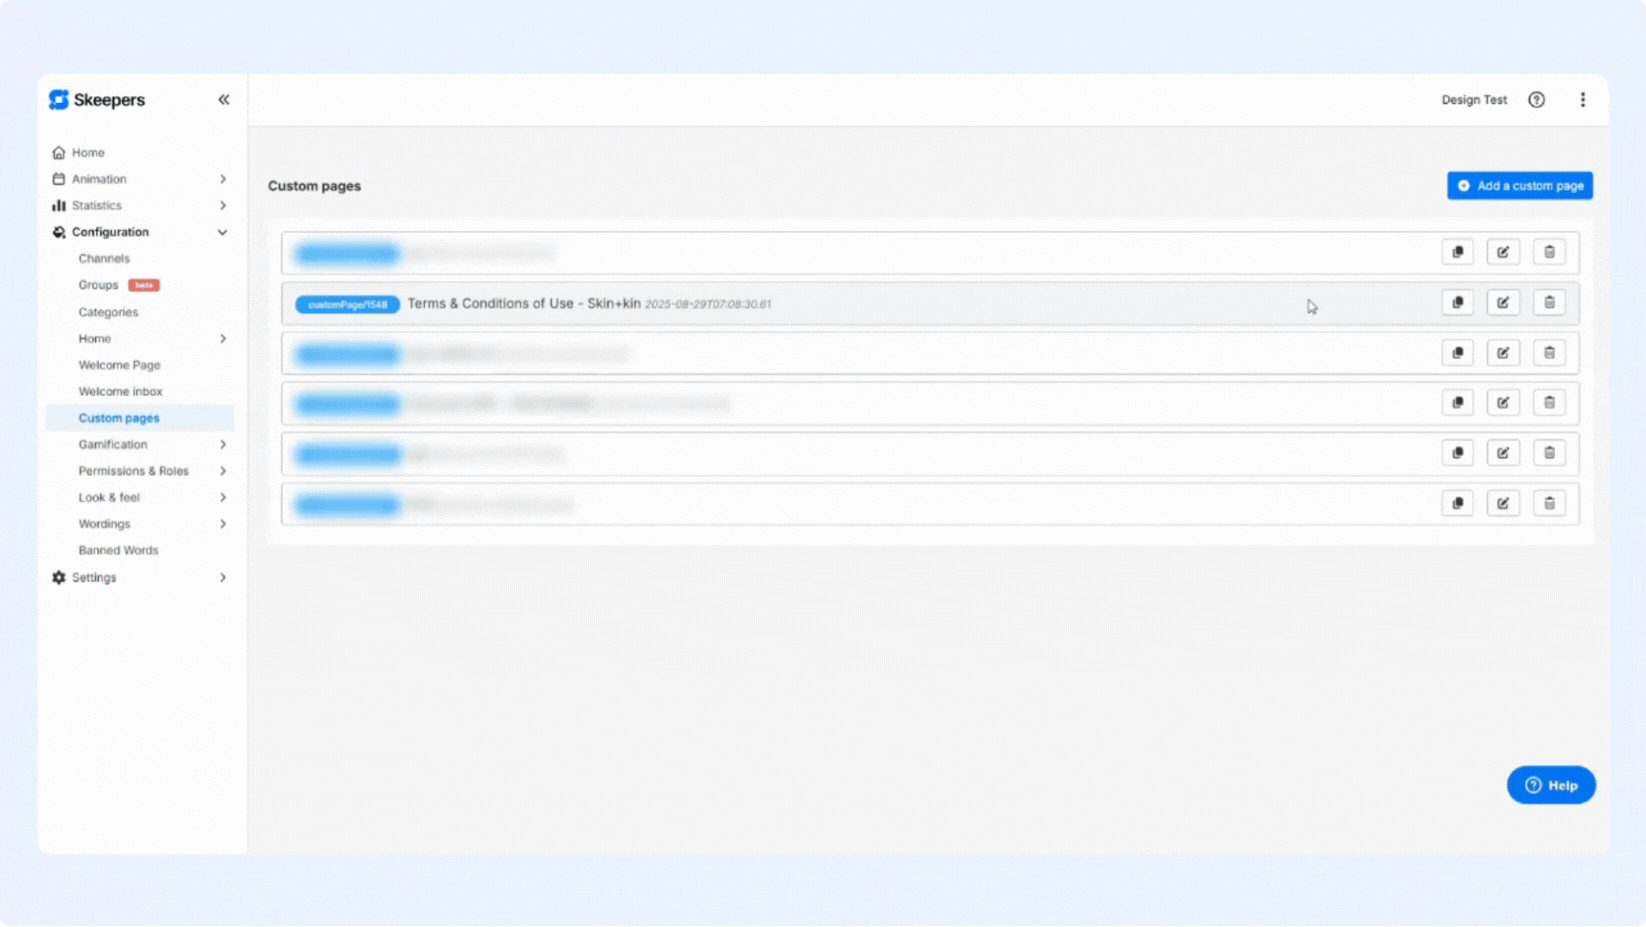Collapse the sidebar with the double-chevron icon

pos(224,100)
